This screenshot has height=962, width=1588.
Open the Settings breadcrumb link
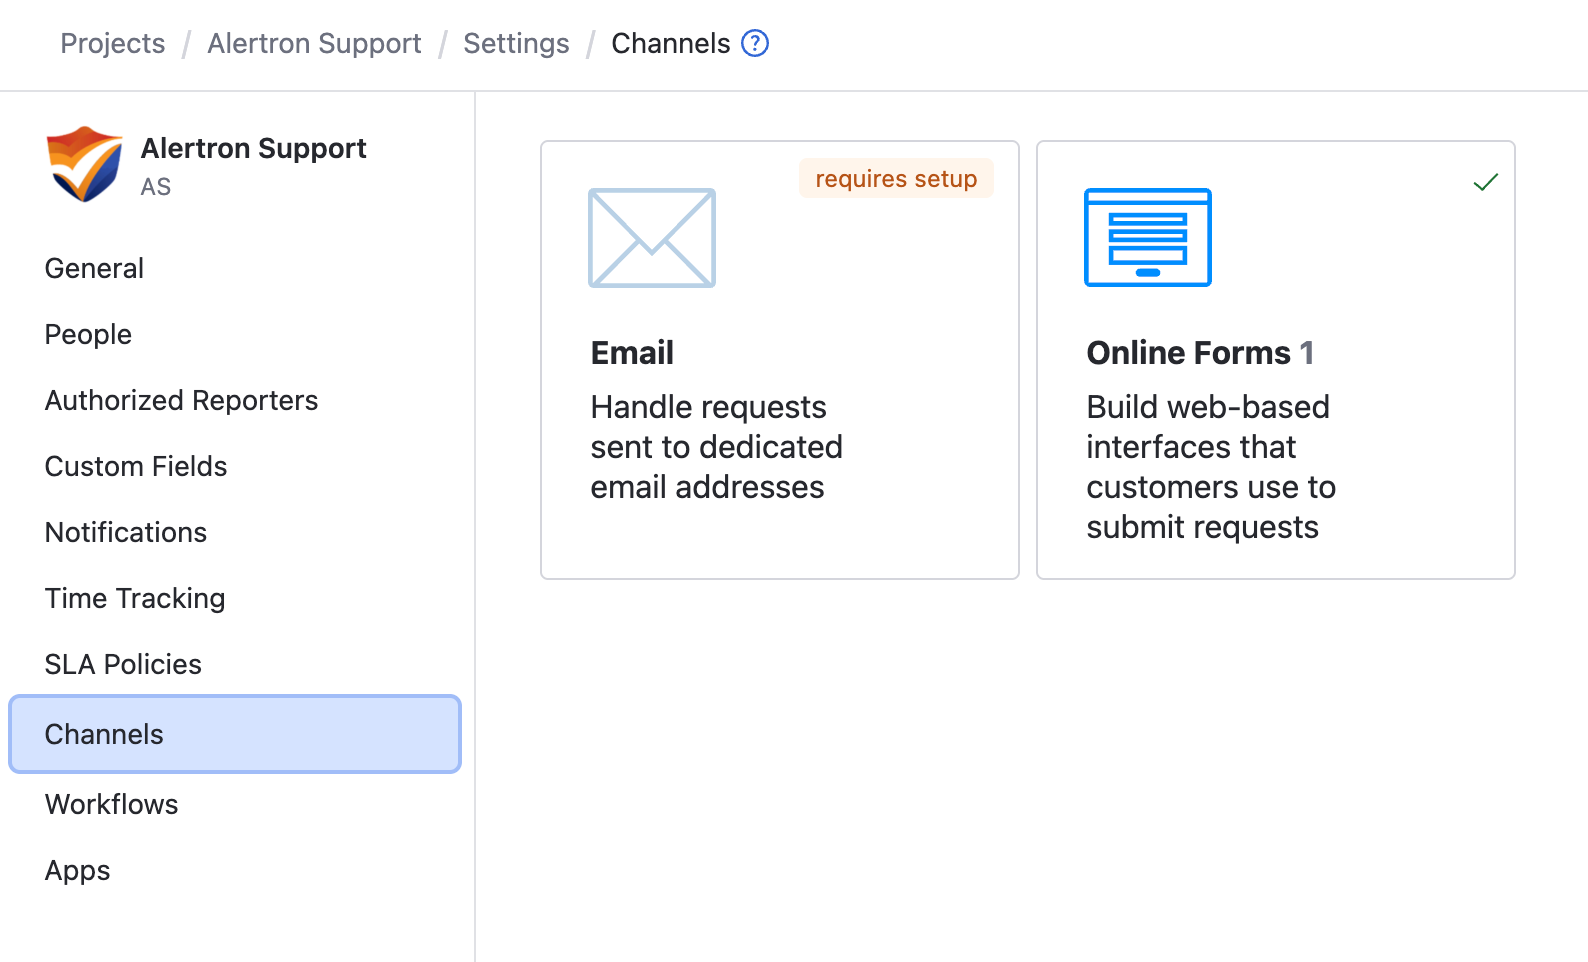[516, 43]
